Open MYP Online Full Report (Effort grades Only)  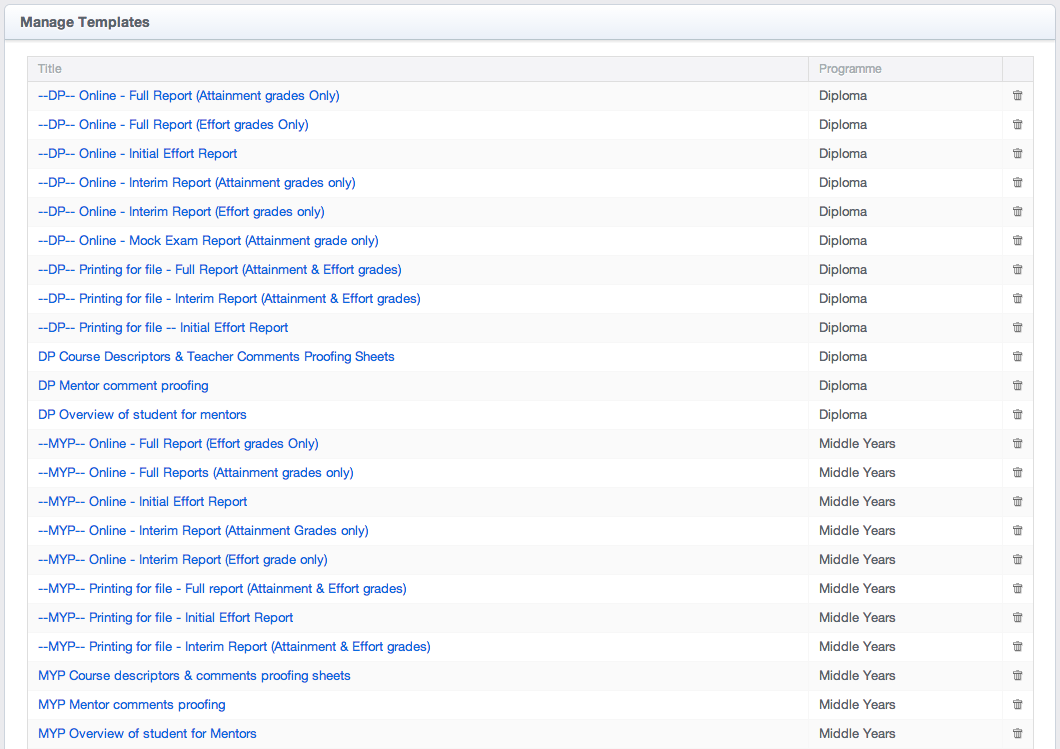coord(178,444)
